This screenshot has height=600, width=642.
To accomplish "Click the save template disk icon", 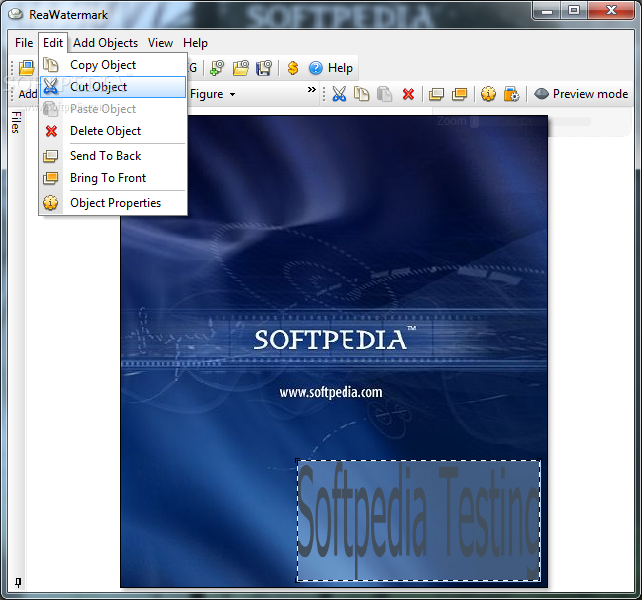I will (264, 68).
